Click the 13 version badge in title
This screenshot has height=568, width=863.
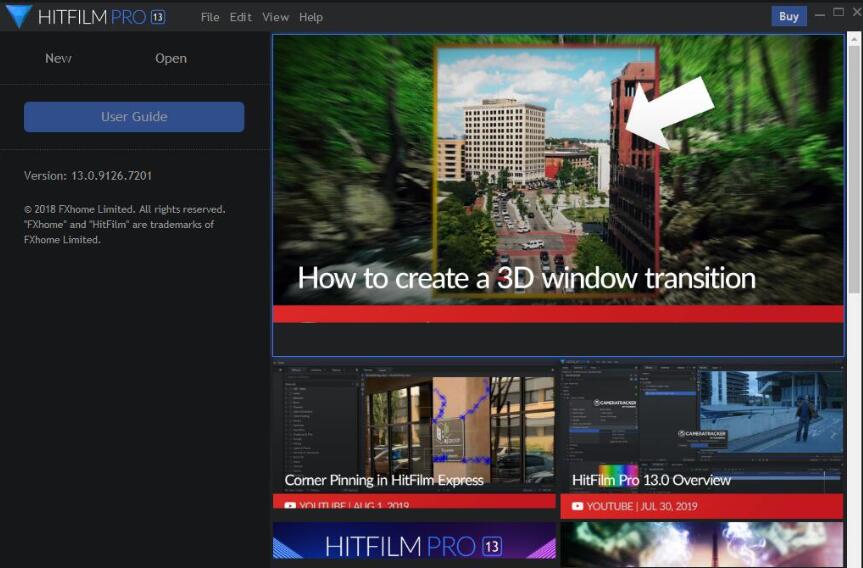point(158,17)
